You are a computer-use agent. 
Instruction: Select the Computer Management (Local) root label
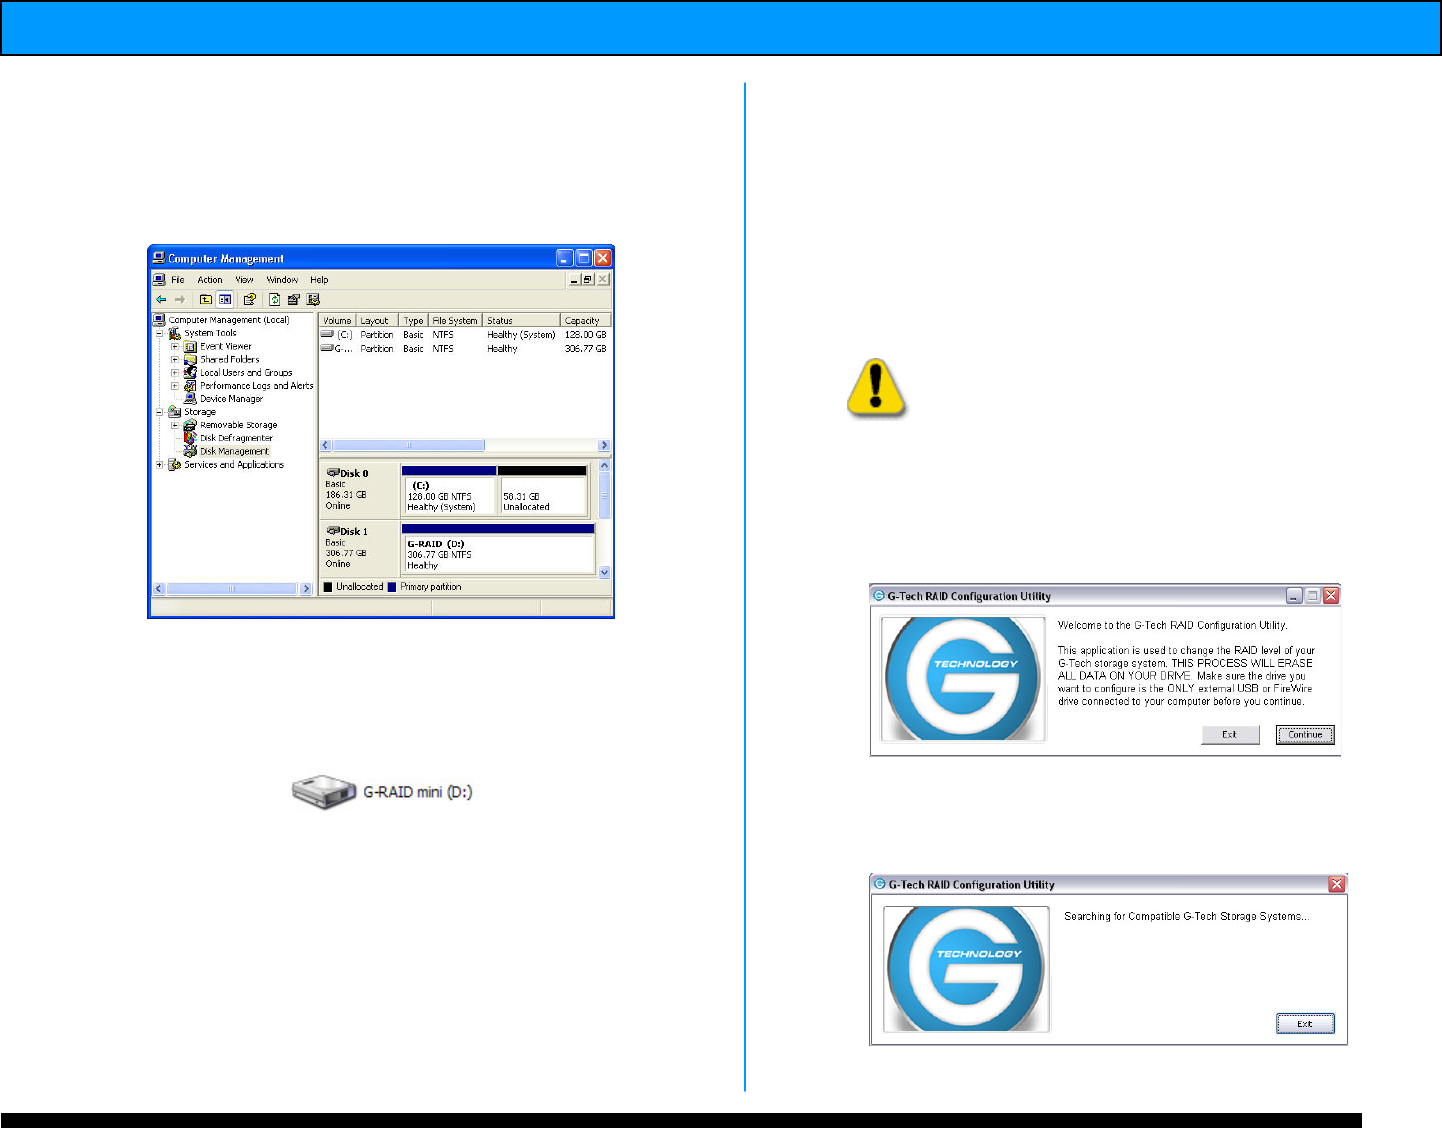(229, 320)
